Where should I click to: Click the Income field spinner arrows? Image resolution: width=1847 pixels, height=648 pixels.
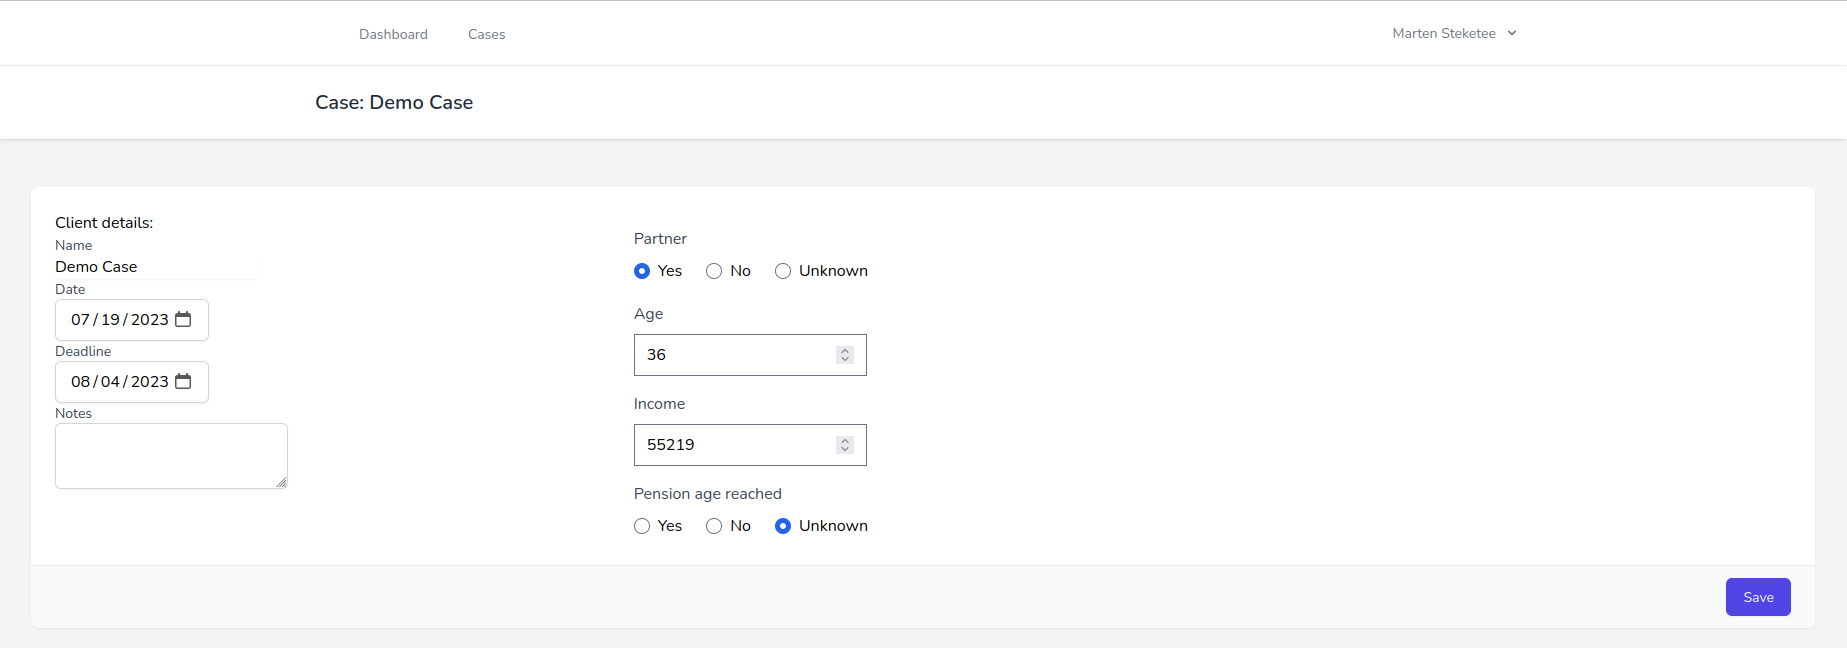tap(845, 445)
